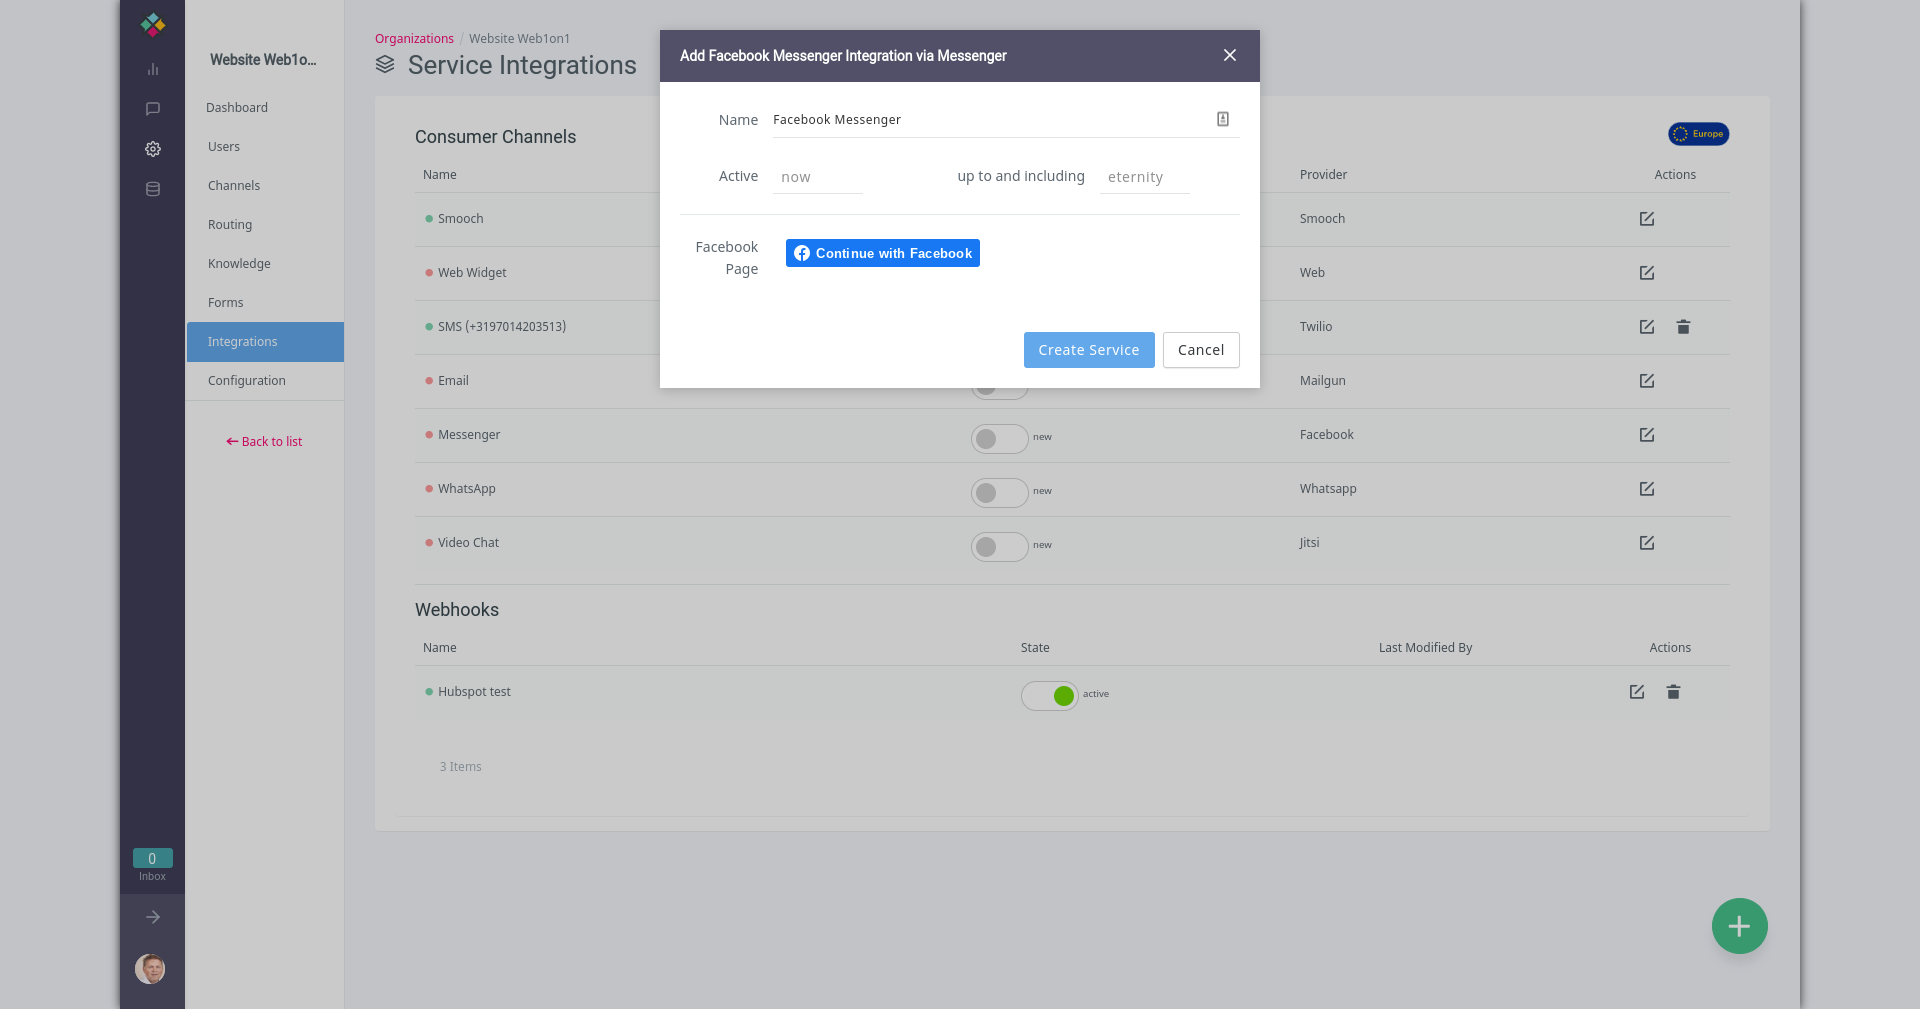Close the Facebook Messenger integration dialog

tap(1230, 56)
